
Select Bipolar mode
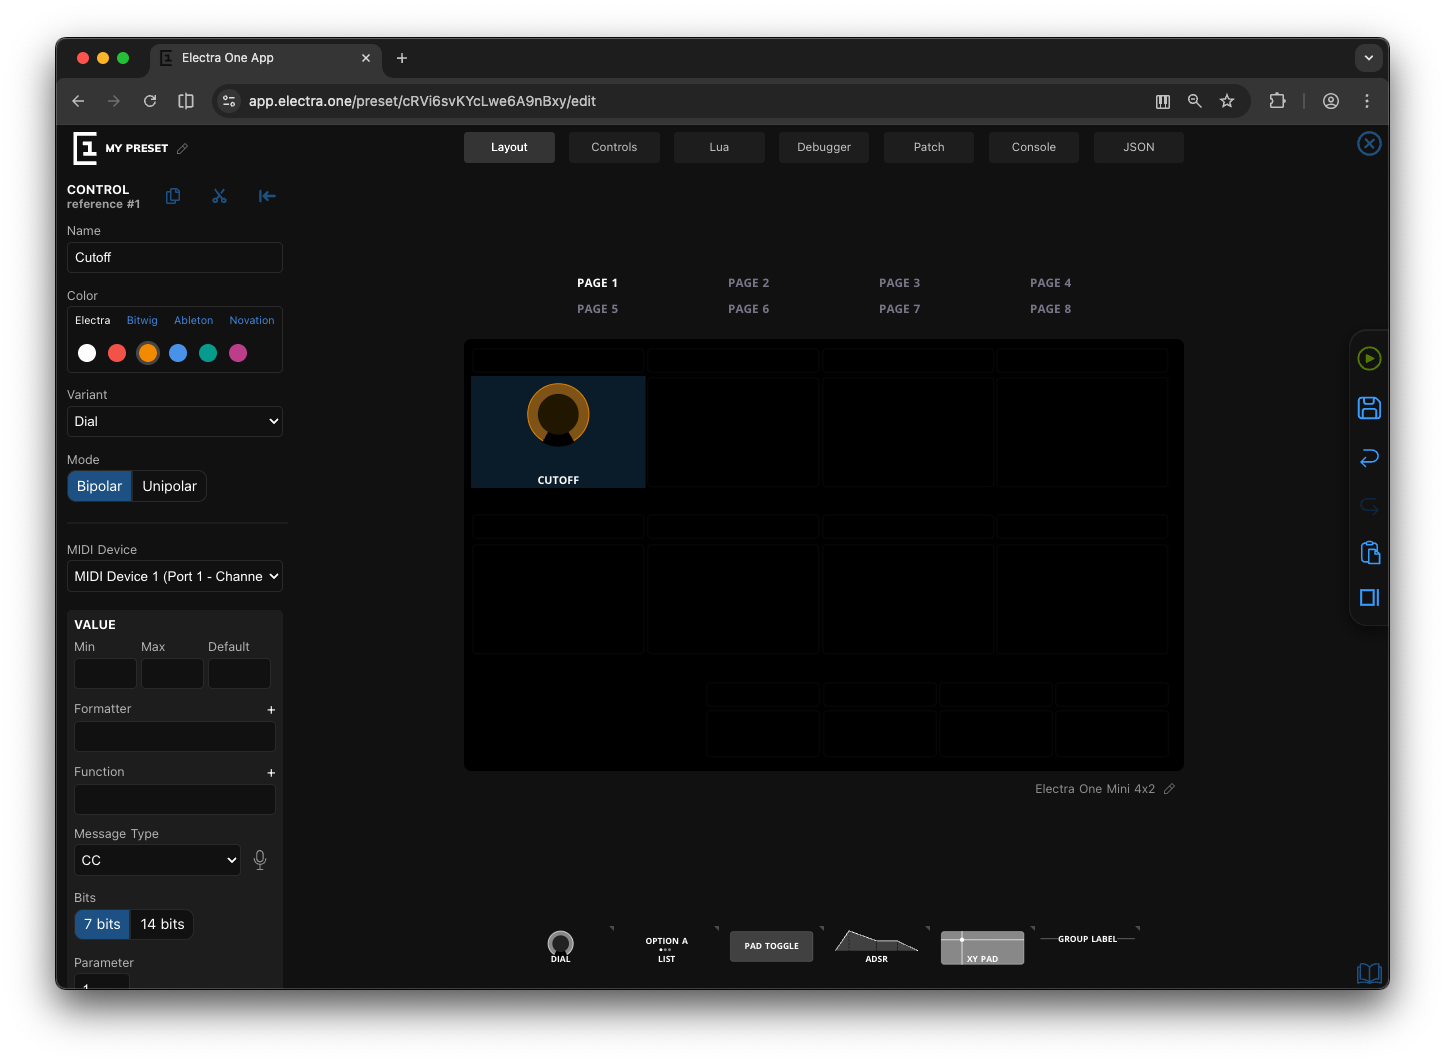coord(99,486)
